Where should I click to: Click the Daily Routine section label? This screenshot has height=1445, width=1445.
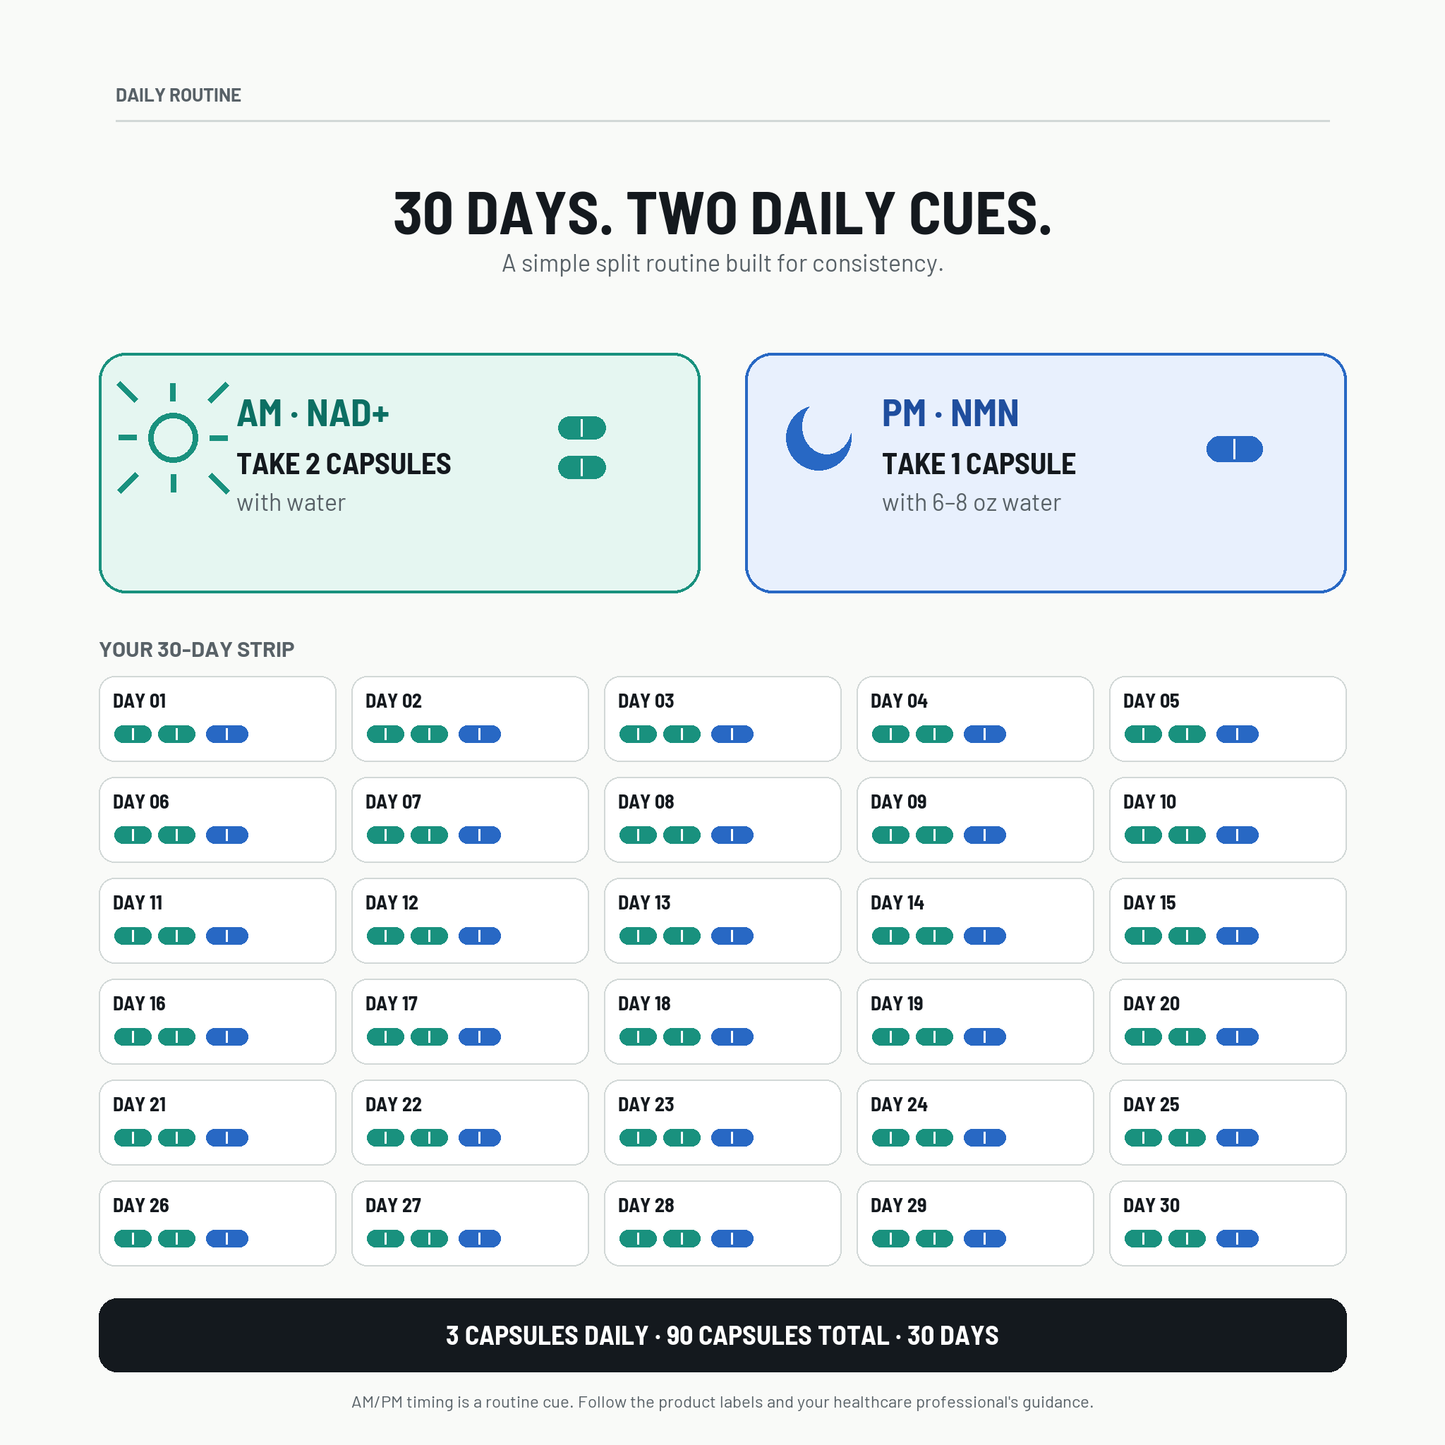click(x=178, y=95)
